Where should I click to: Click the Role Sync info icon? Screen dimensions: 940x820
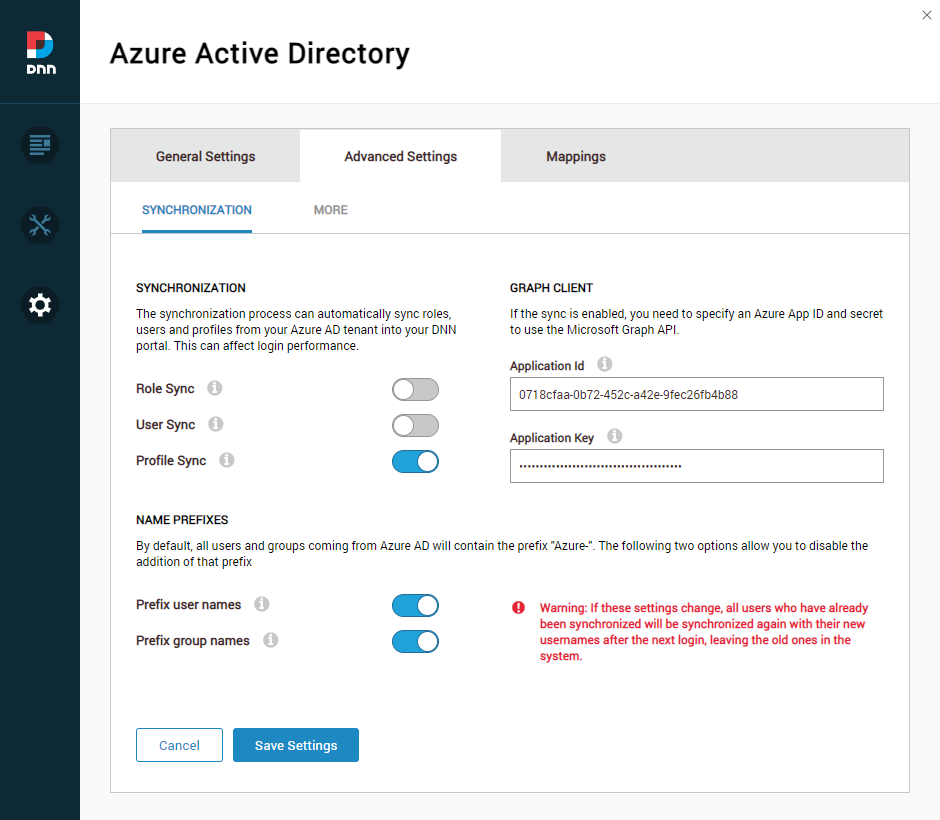pyautogui.click(x=215, y=388)
